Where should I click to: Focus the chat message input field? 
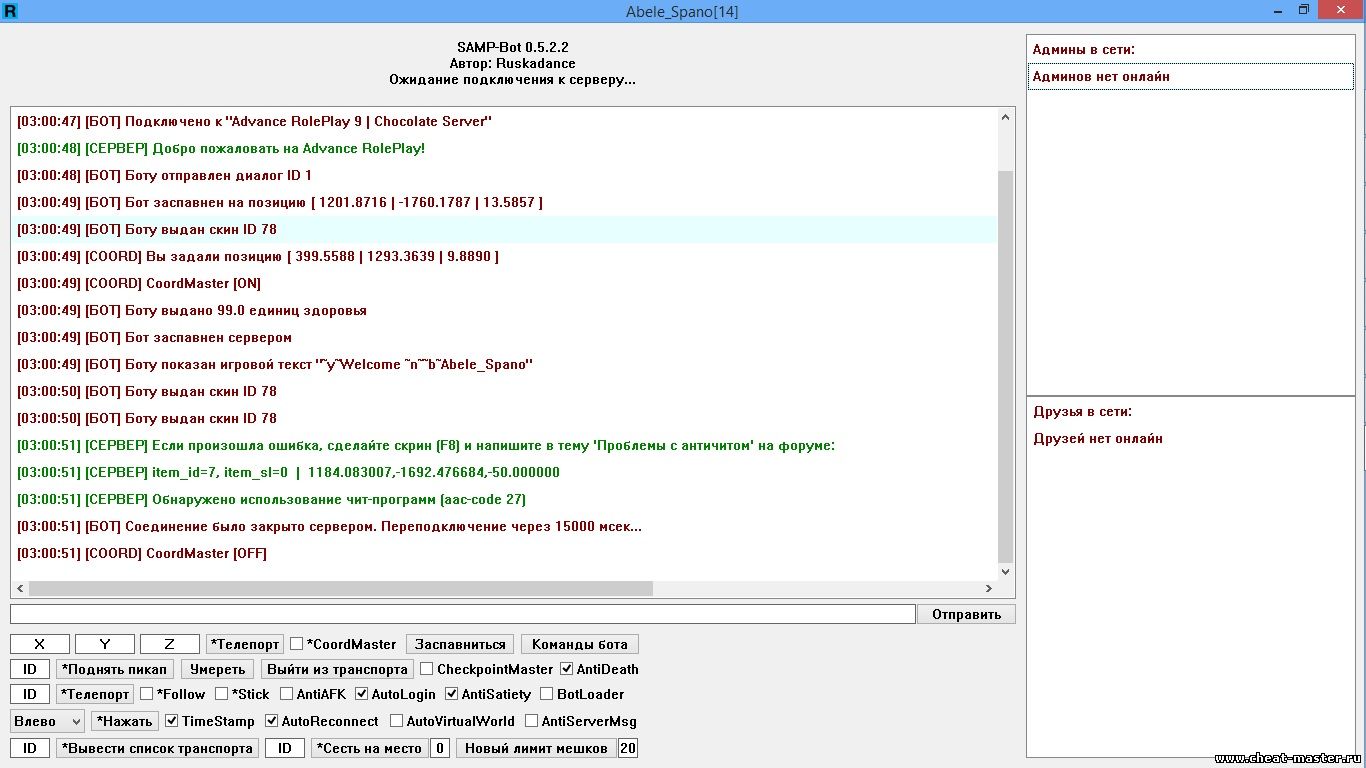pos(463,614)
